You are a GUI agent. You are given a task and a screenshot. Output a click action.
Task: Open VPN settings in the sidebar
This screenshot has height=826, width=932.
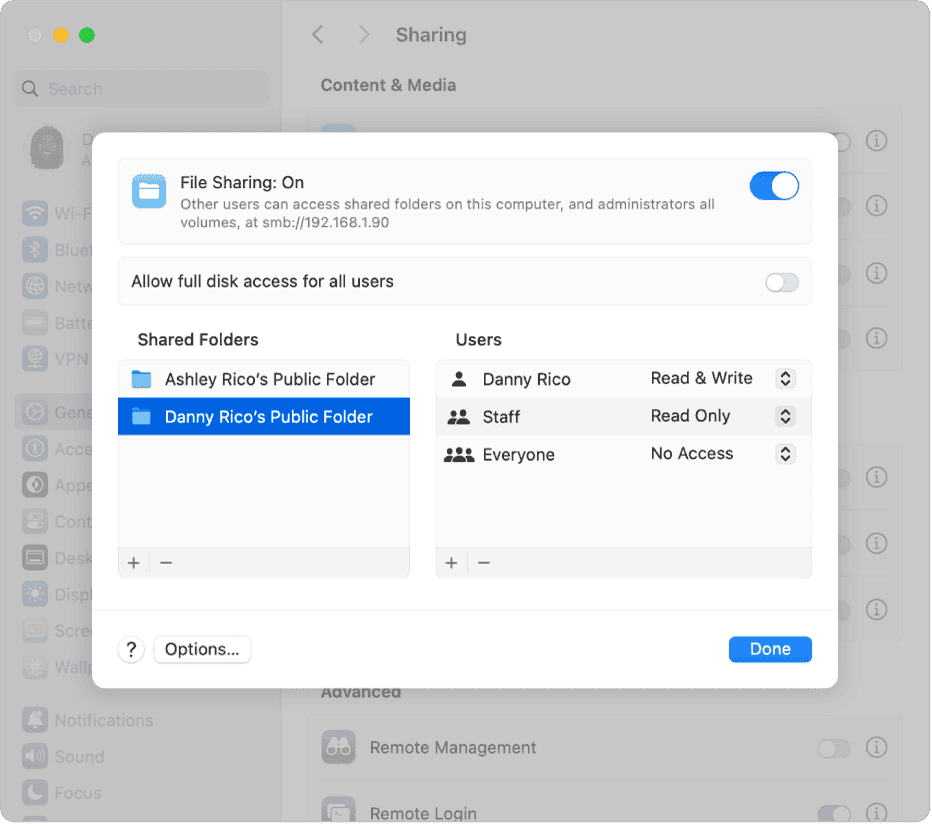57,359
